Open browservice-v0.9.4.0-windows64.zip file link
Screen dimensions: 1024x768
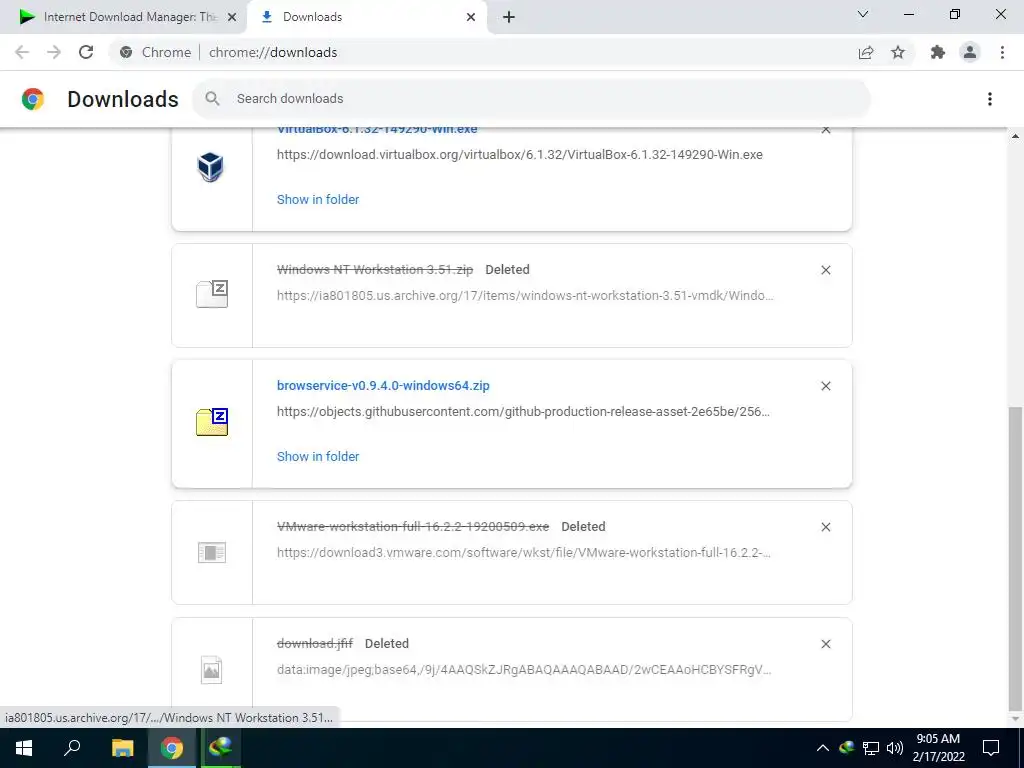coord(383,386)
